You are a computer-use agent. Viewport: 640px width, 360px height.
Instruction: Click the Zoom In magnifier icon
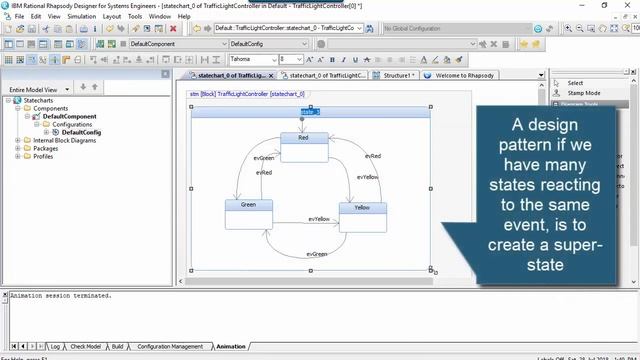[x=568, y=29]
